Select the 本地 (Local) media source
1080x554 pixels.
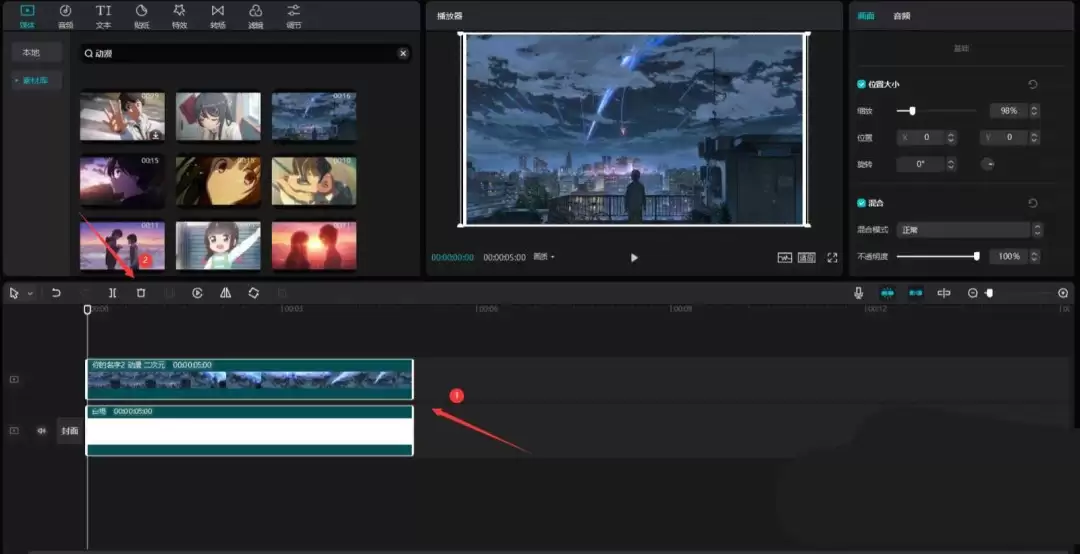37,52
